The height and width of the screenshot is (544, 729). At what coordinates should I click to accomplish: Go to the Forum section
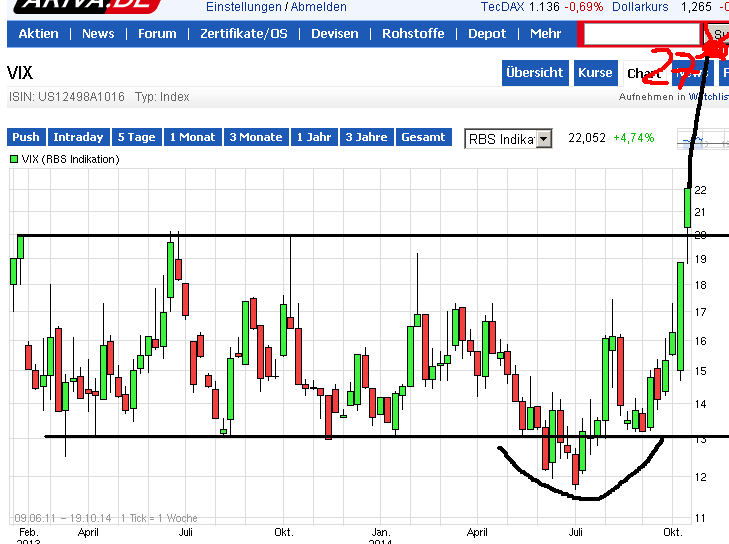(x=157, y=33)
